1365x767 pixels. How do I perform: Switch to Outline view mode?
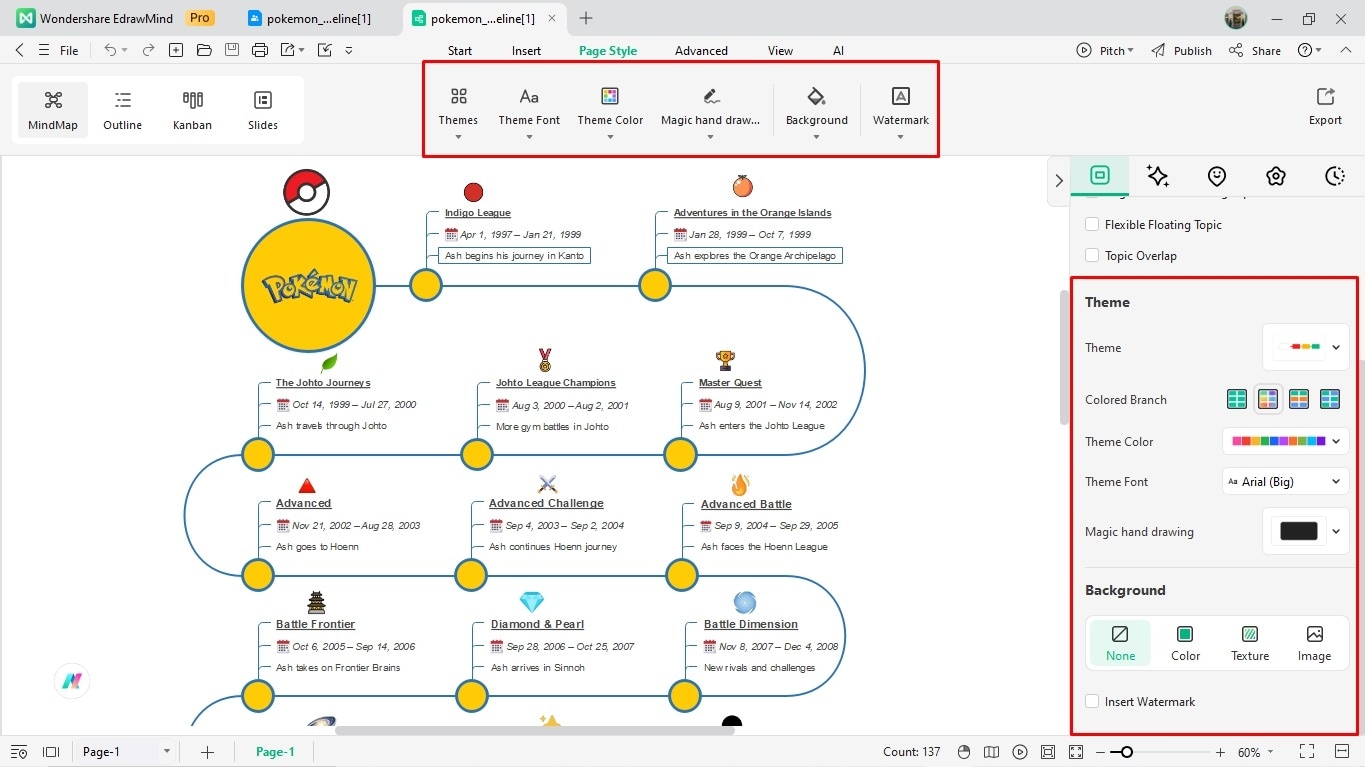point(122,109)
